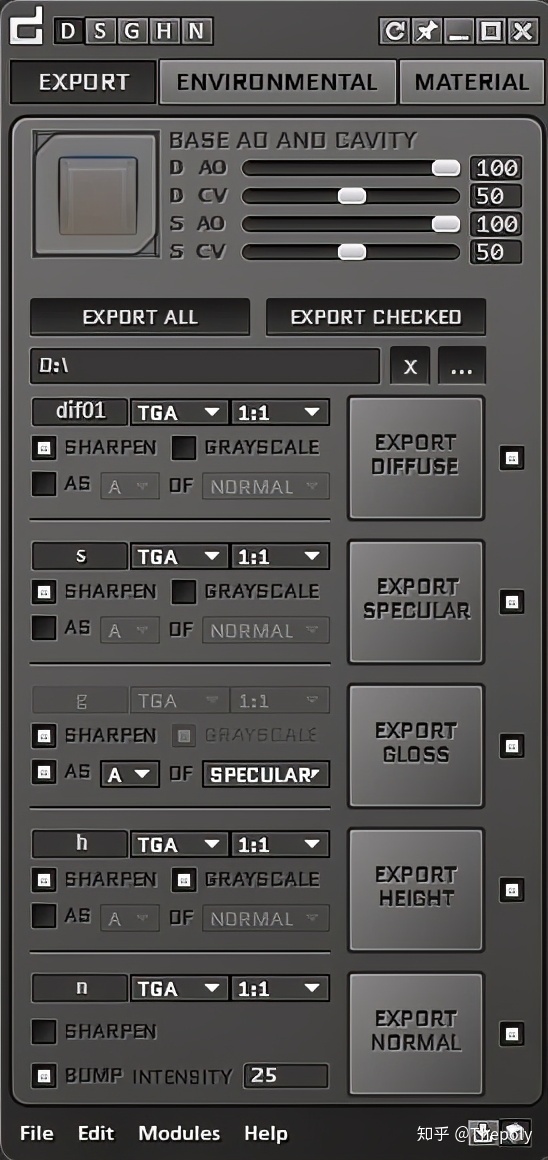Image resolution: width=548 pixels, height=1160 pixels.
Task: Open the height 1:1 scale dropdown
Action: (280, 844)
